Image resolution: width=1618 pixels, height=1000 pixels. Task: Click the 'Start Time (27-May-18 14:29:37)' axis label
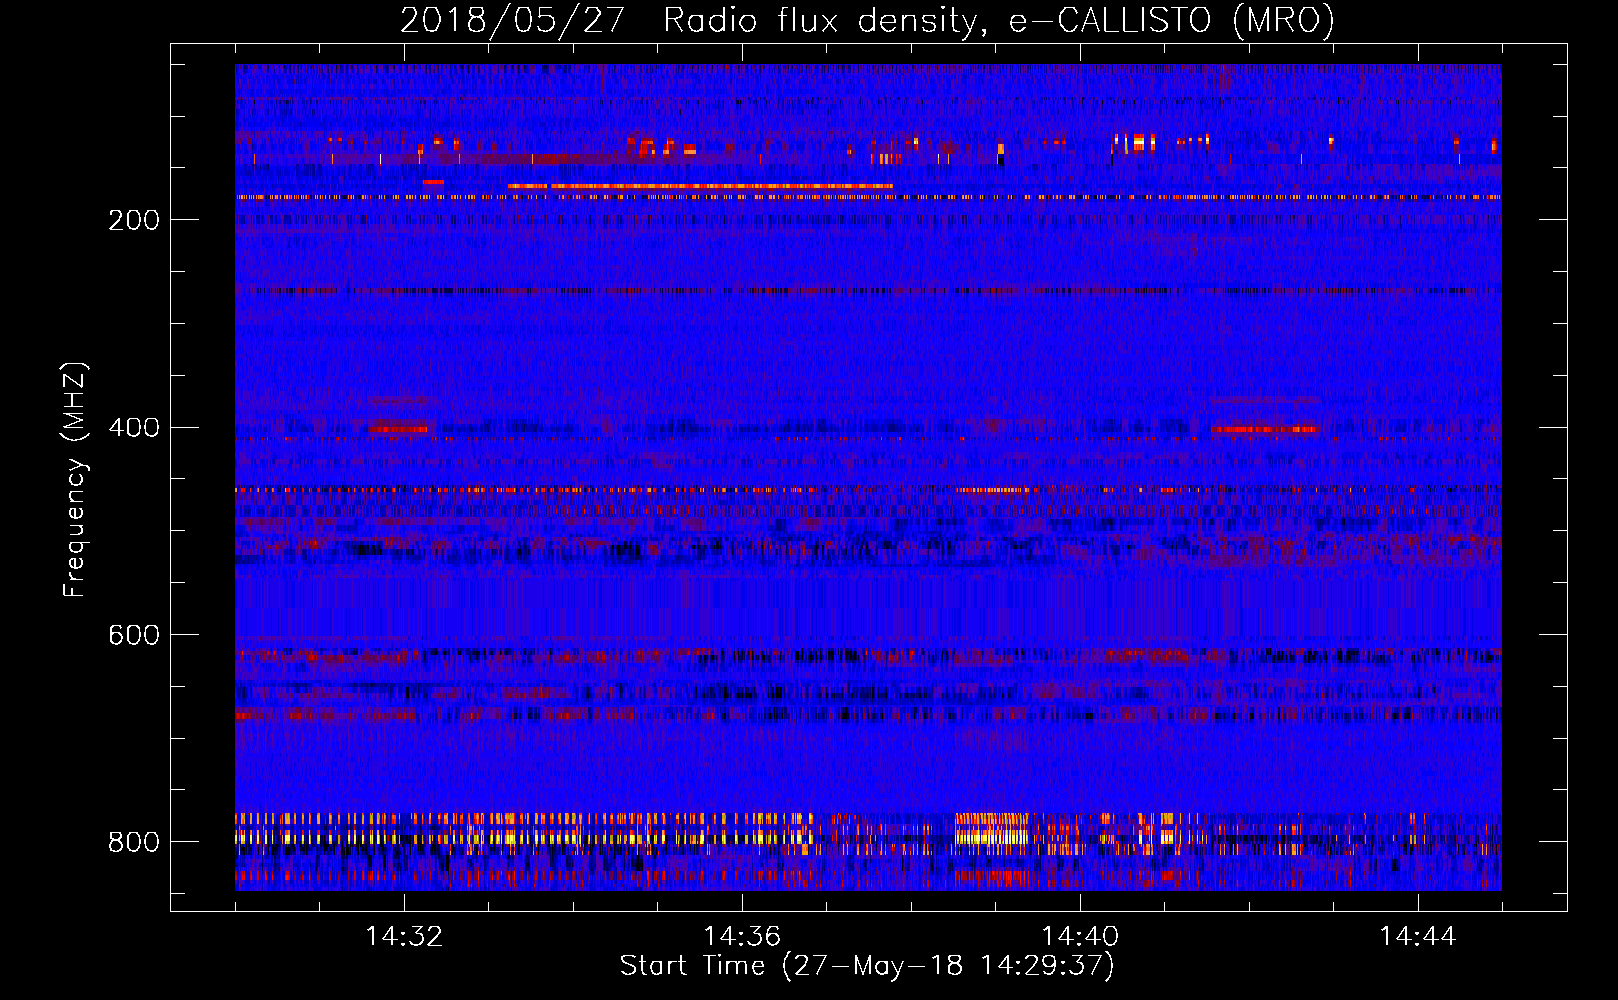pyautogui.click(x=867, y=966)
